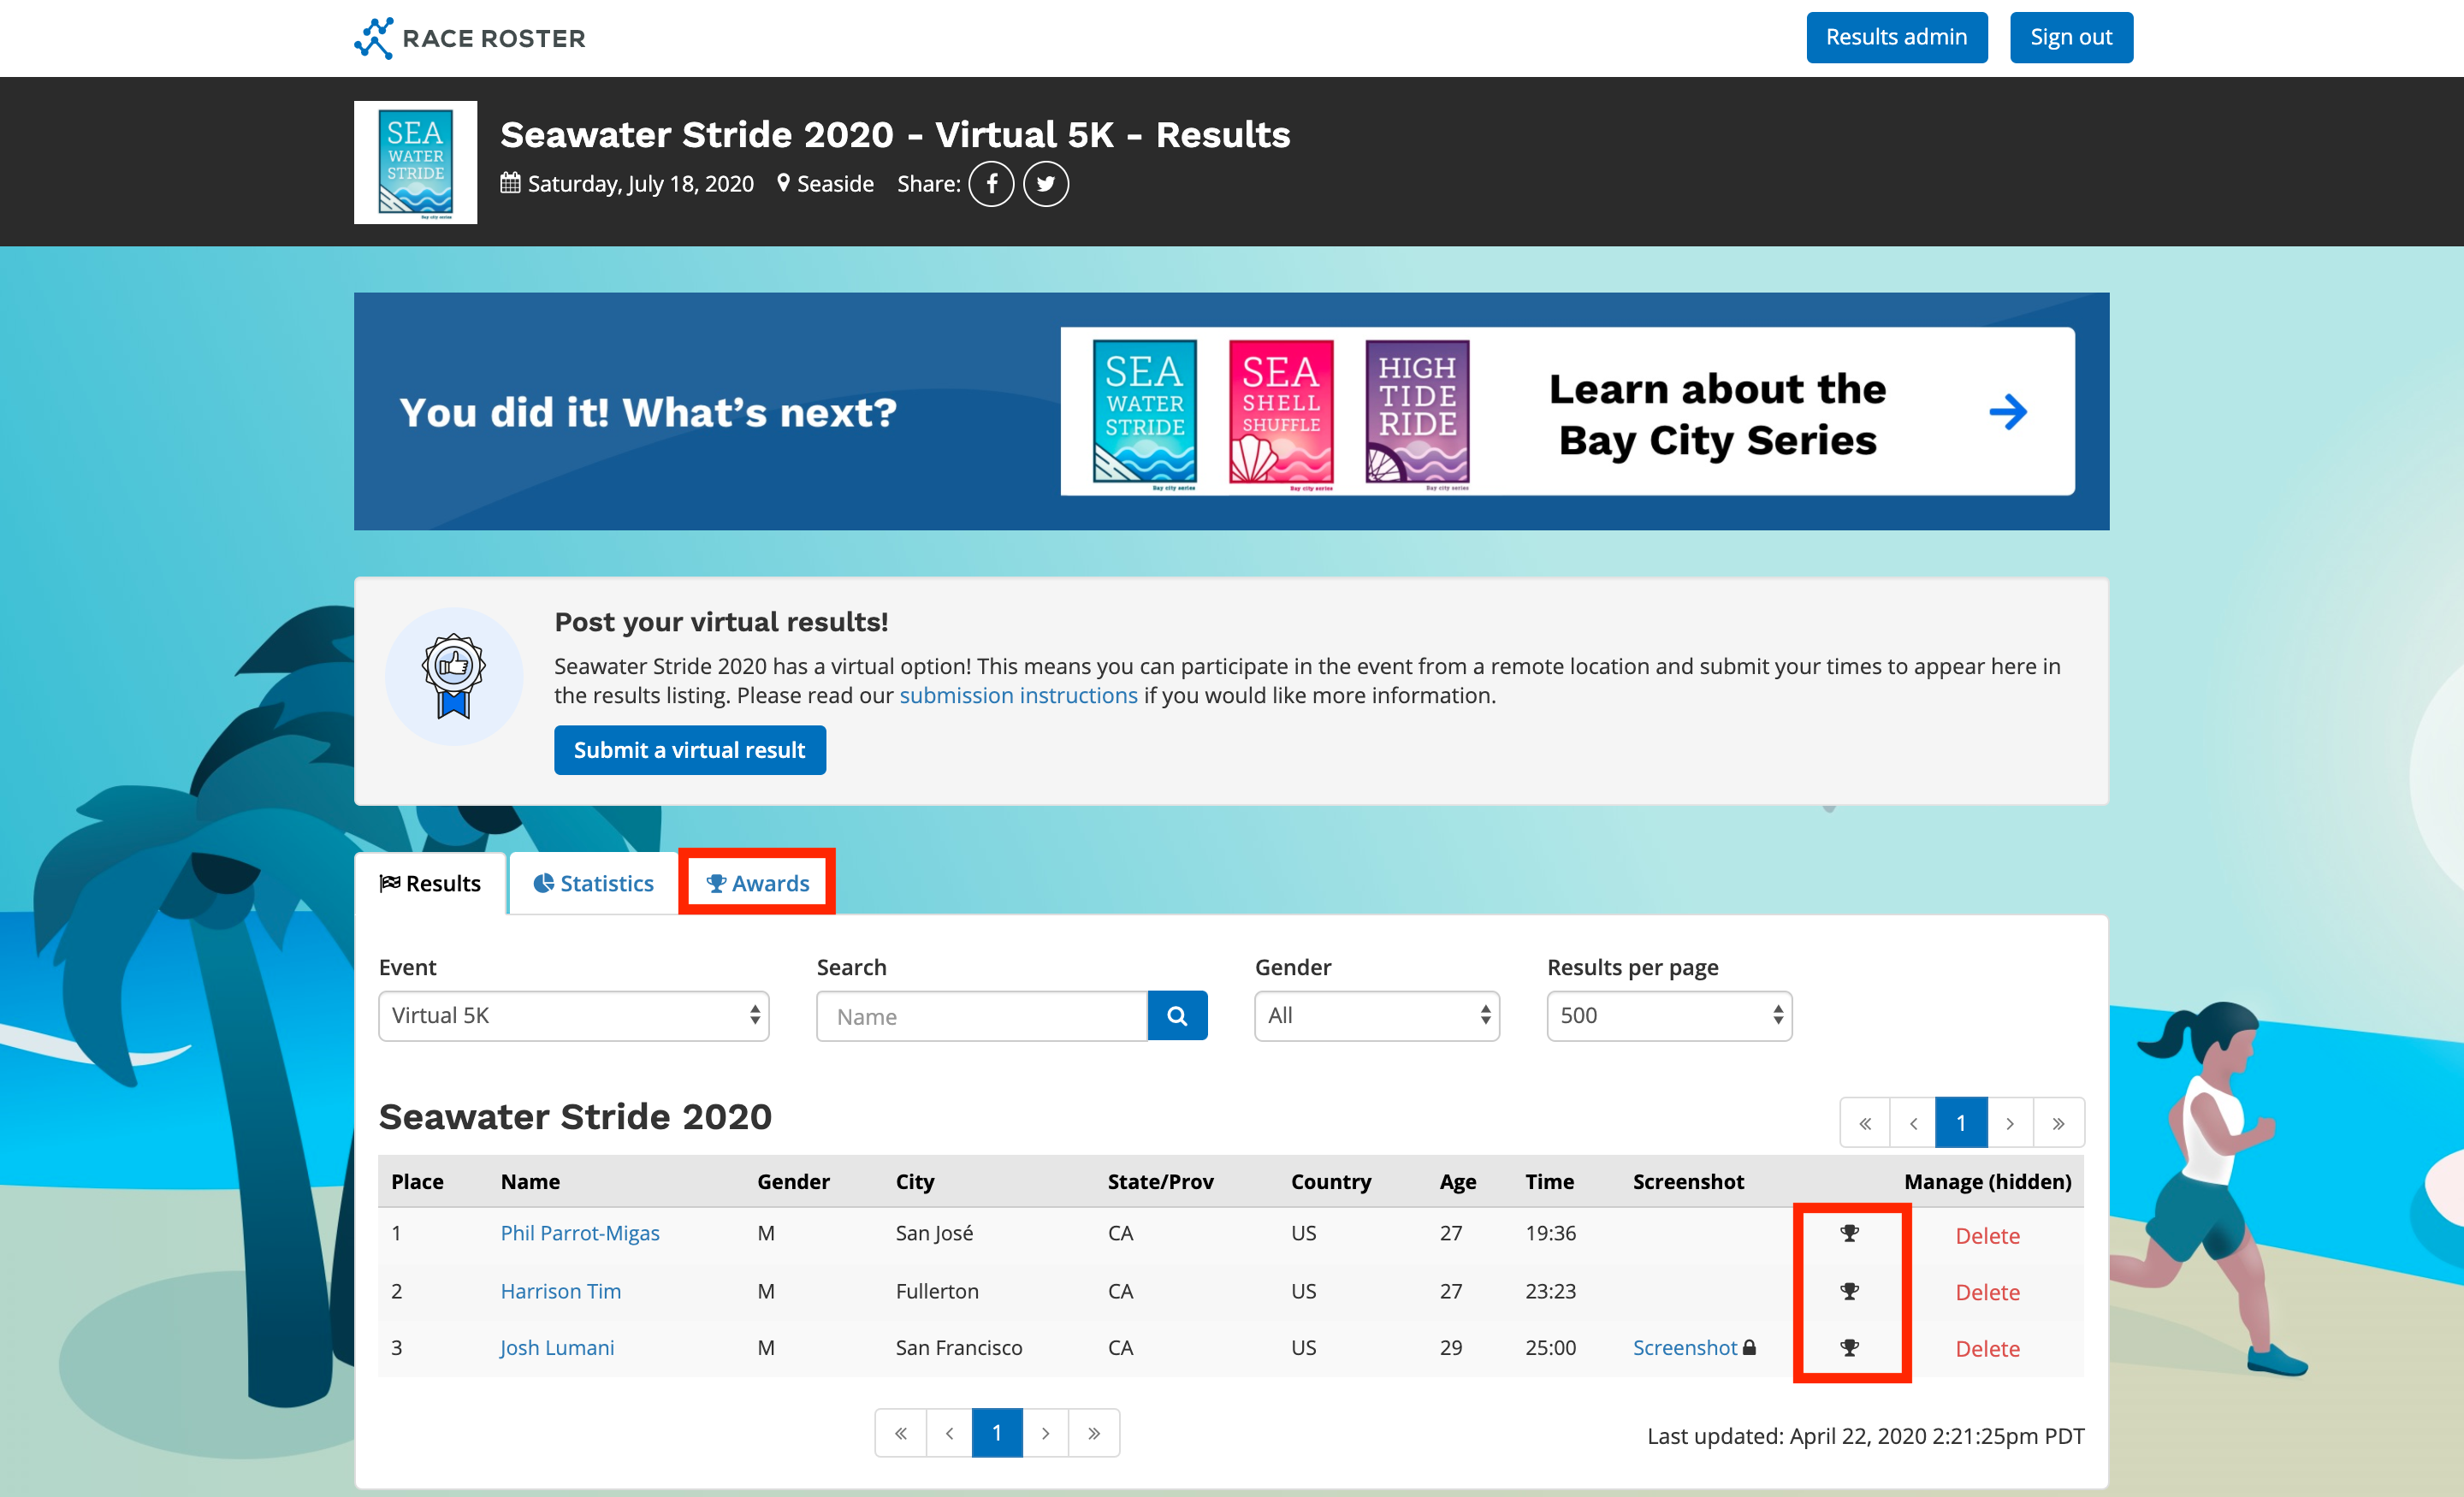Image resolution: width=2464 pixels, height=1497 pixels.
Task: Click the thumbs-up ribbon badge icon
Action: (454, 676)
